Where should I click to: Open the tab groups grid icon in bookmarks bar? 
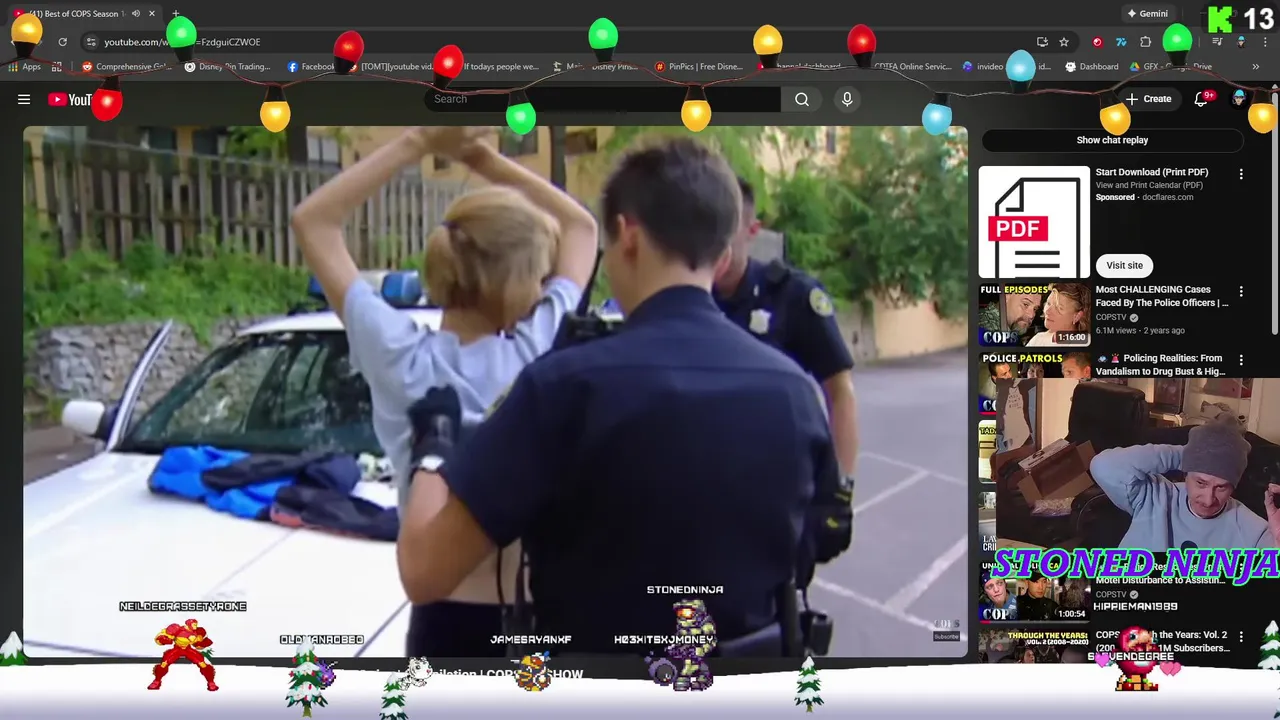click(57, 67)
